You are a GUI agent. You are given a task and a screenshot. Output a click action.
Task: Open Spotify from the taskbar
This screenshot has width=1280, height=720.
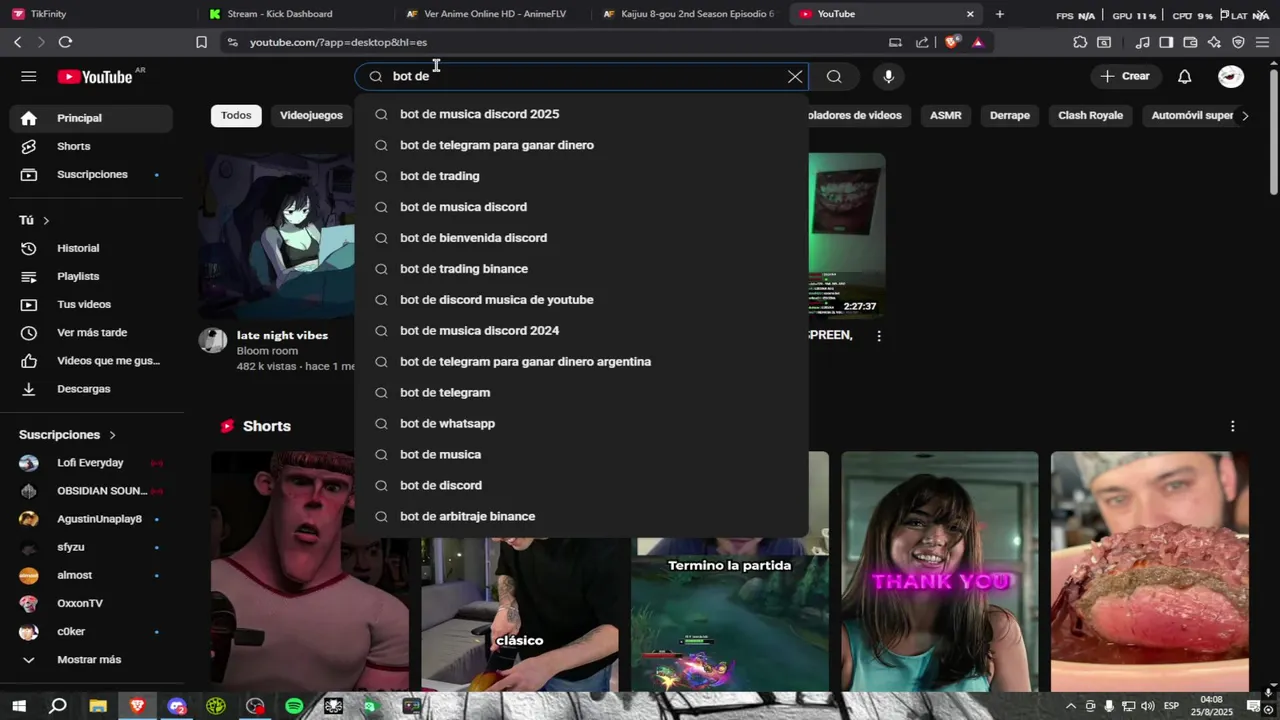click(x=294, y=706)
